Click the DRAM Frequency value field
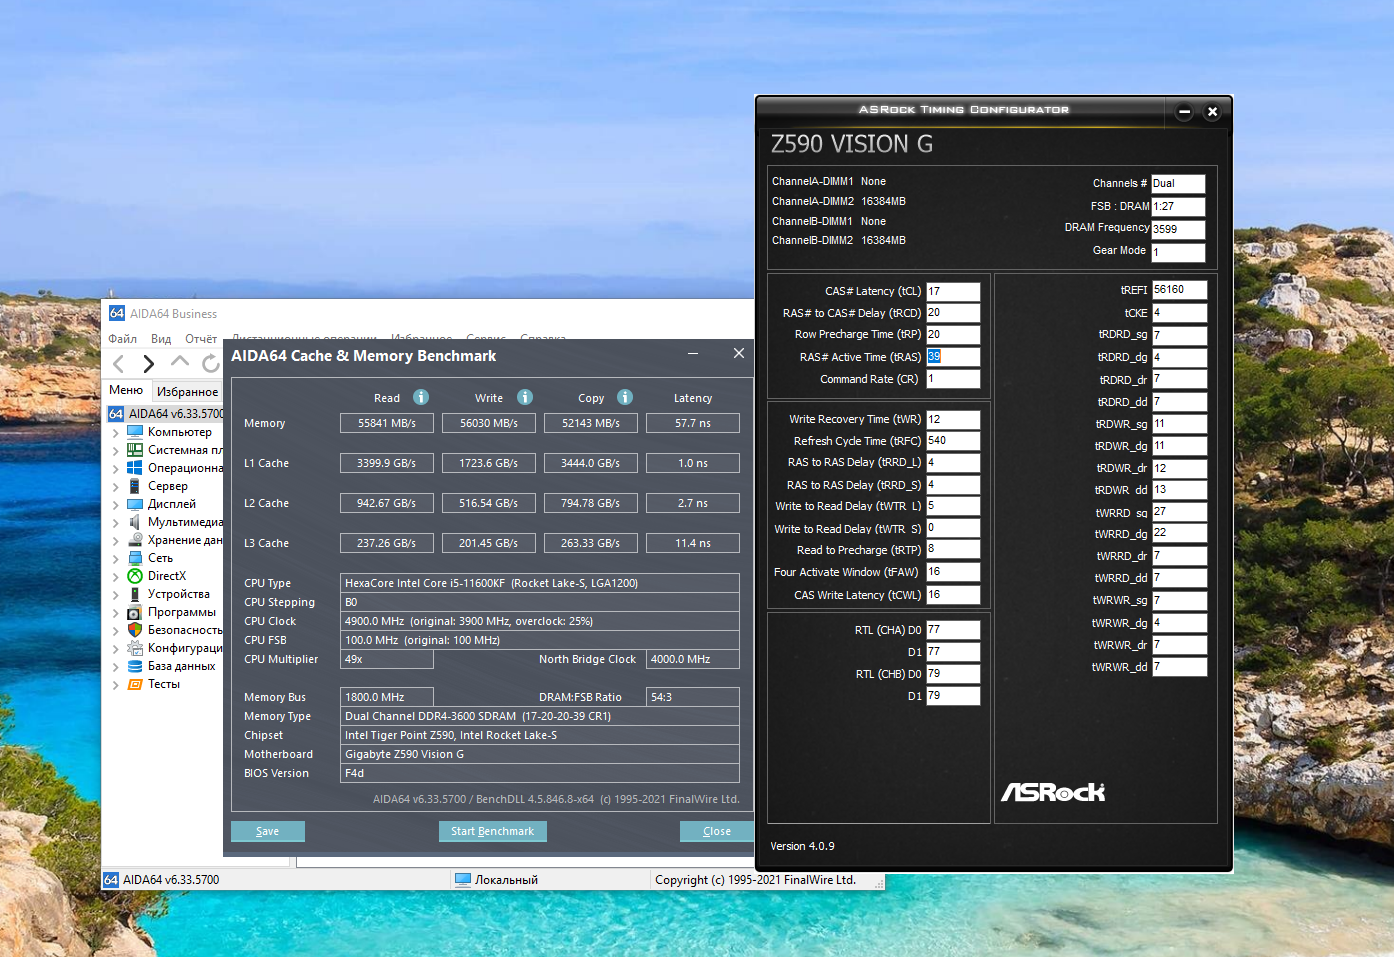Image resolution: width=1394 pixels, height=957 pixels. [x=1178, y=229]
